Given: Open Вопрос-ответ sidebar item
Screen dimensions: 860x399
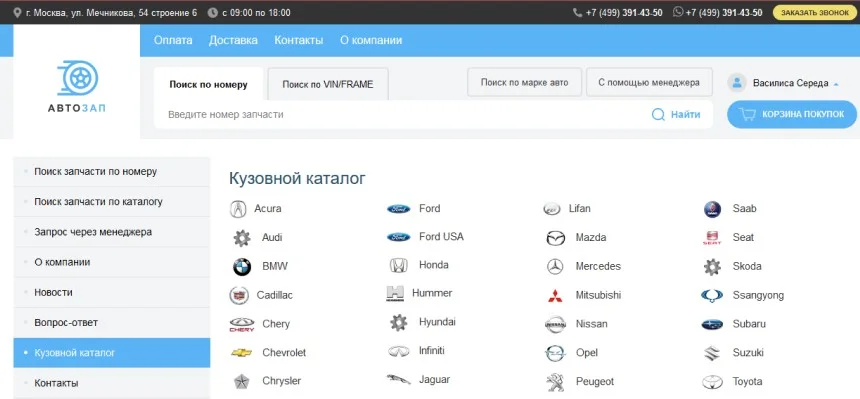Looking at the screenshot, I should (x=112, y=323).
